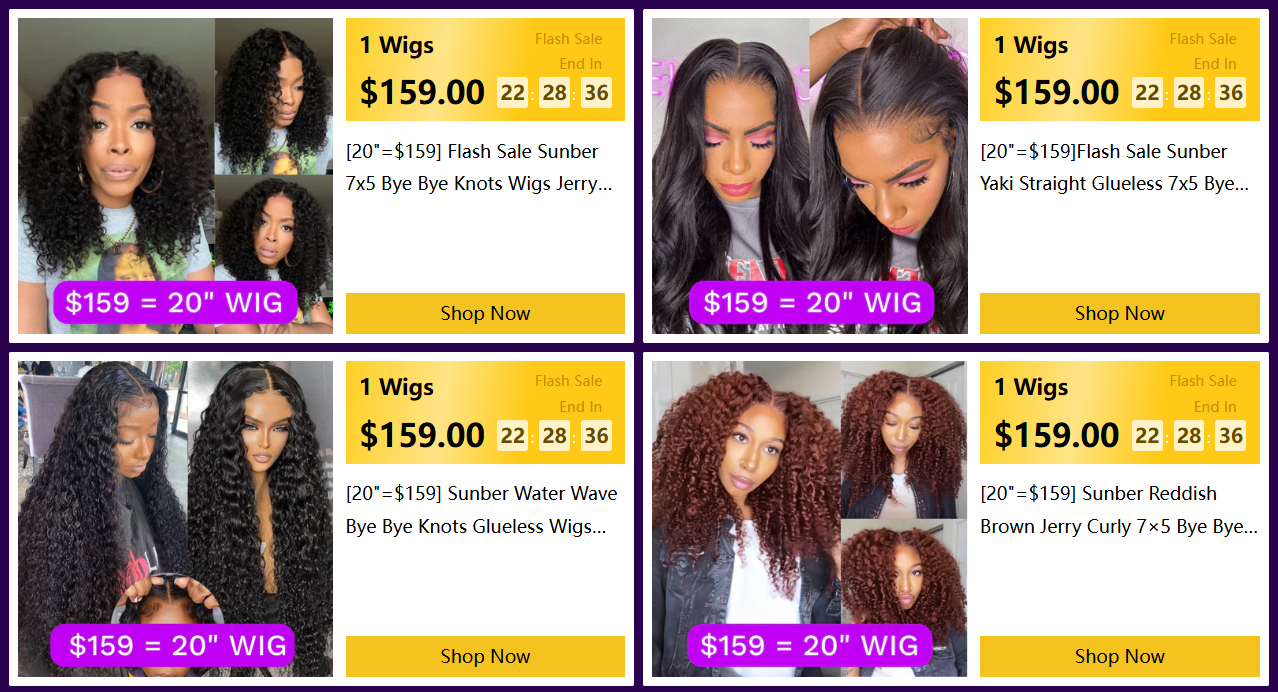Open the Sunber Water Wave wig title
This screenshot has height=692, width=1278.
(x=482, y=510)
